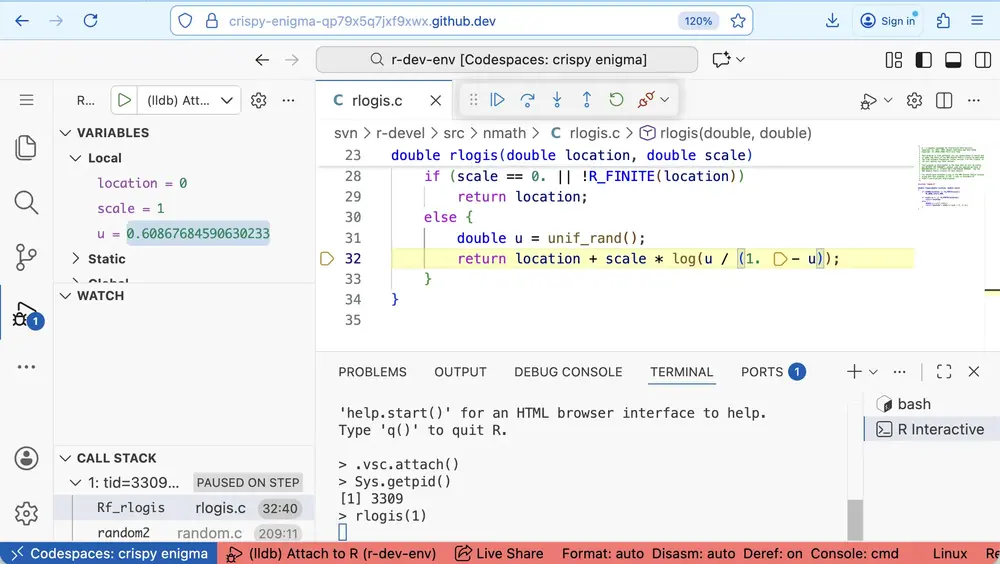This screenshot has height=564, width=1000.
Task: Open the launch configuration dropdown
Action: coord(228,100)
